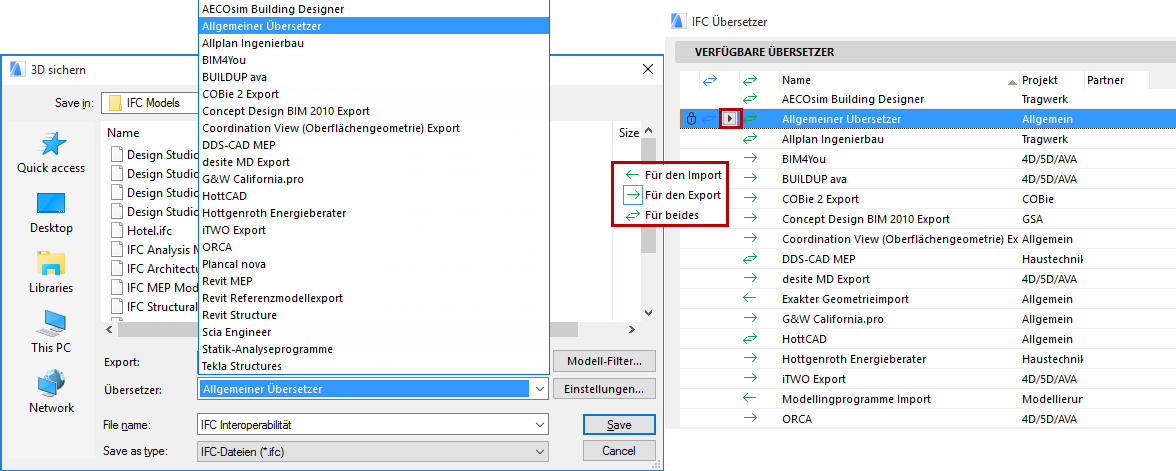
Task: Choose Scia Engineer from the dropdown list
Action: pyautogui.click(x=374, y=332)
